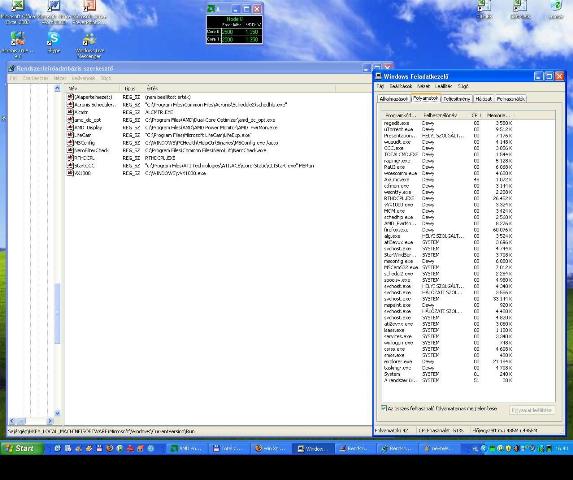Click registry tree scrollbar up arrow
573x480 pixels.
pos(57,89)
